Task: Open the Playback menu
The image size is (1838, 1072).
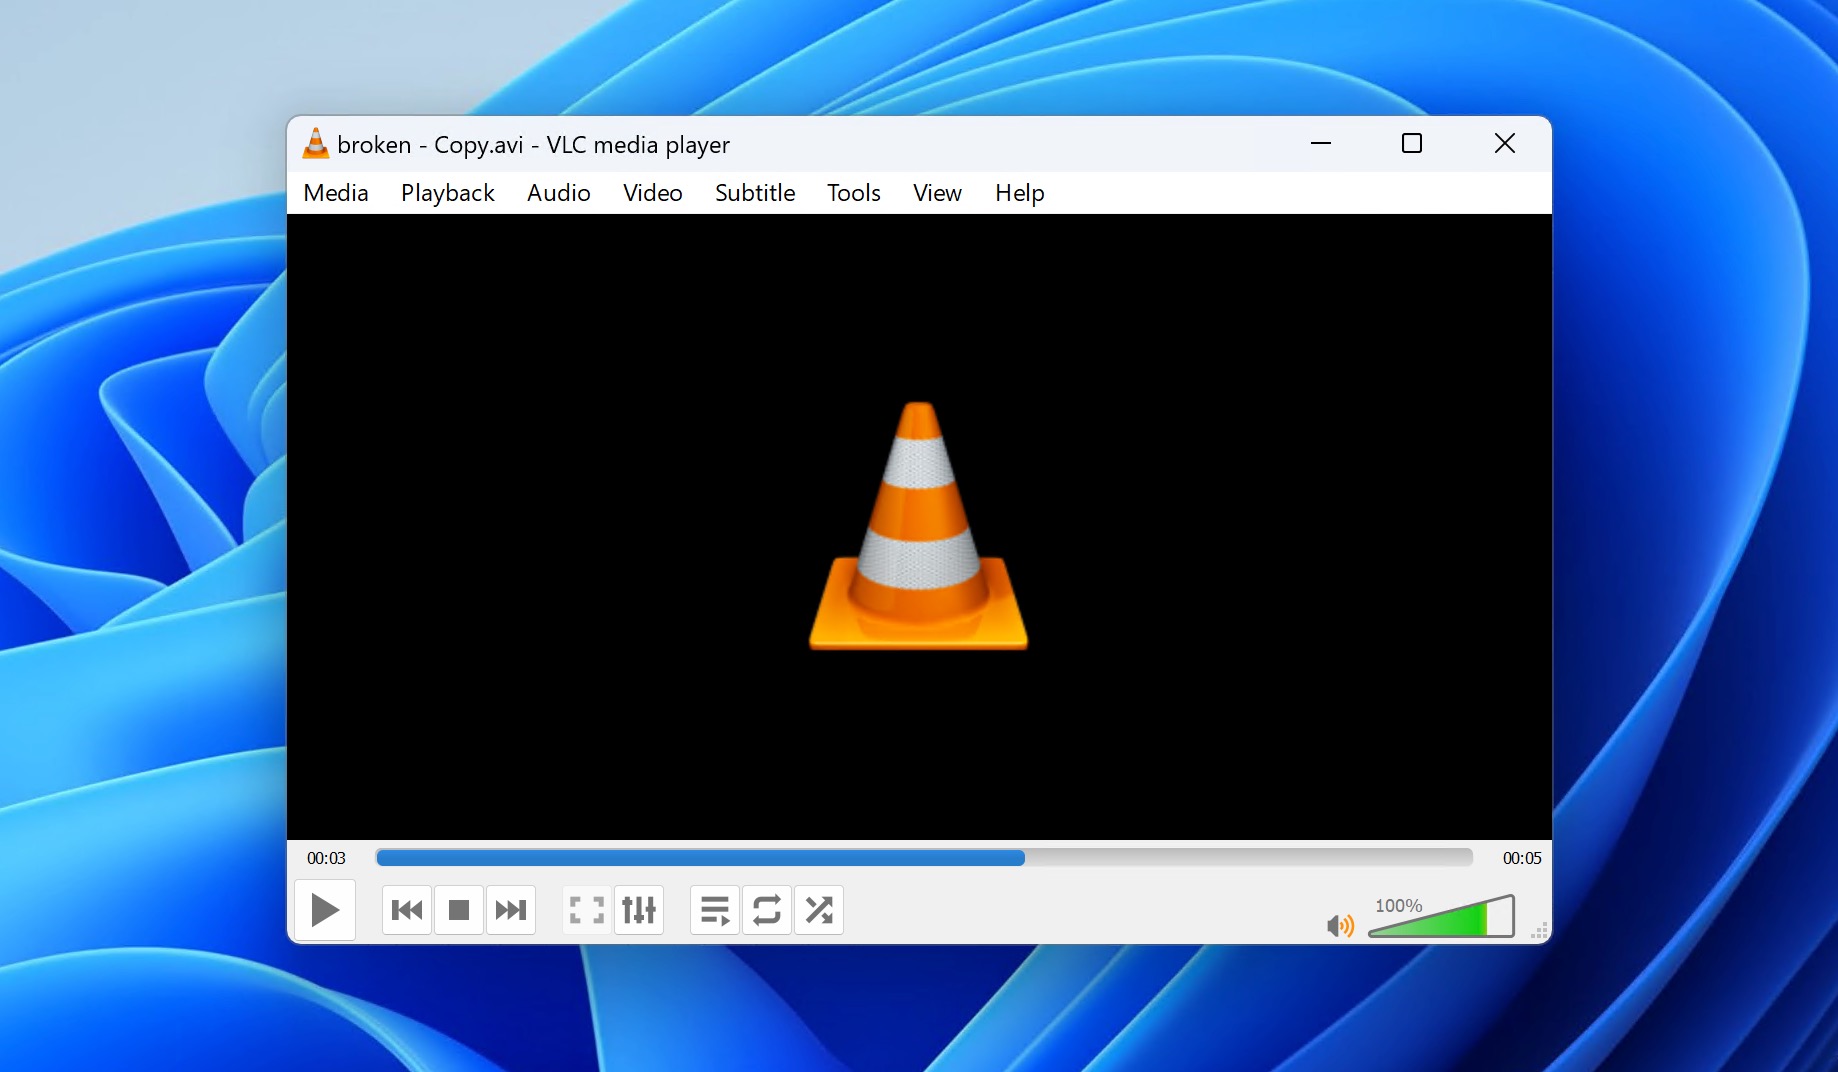Action: point(448,193)
